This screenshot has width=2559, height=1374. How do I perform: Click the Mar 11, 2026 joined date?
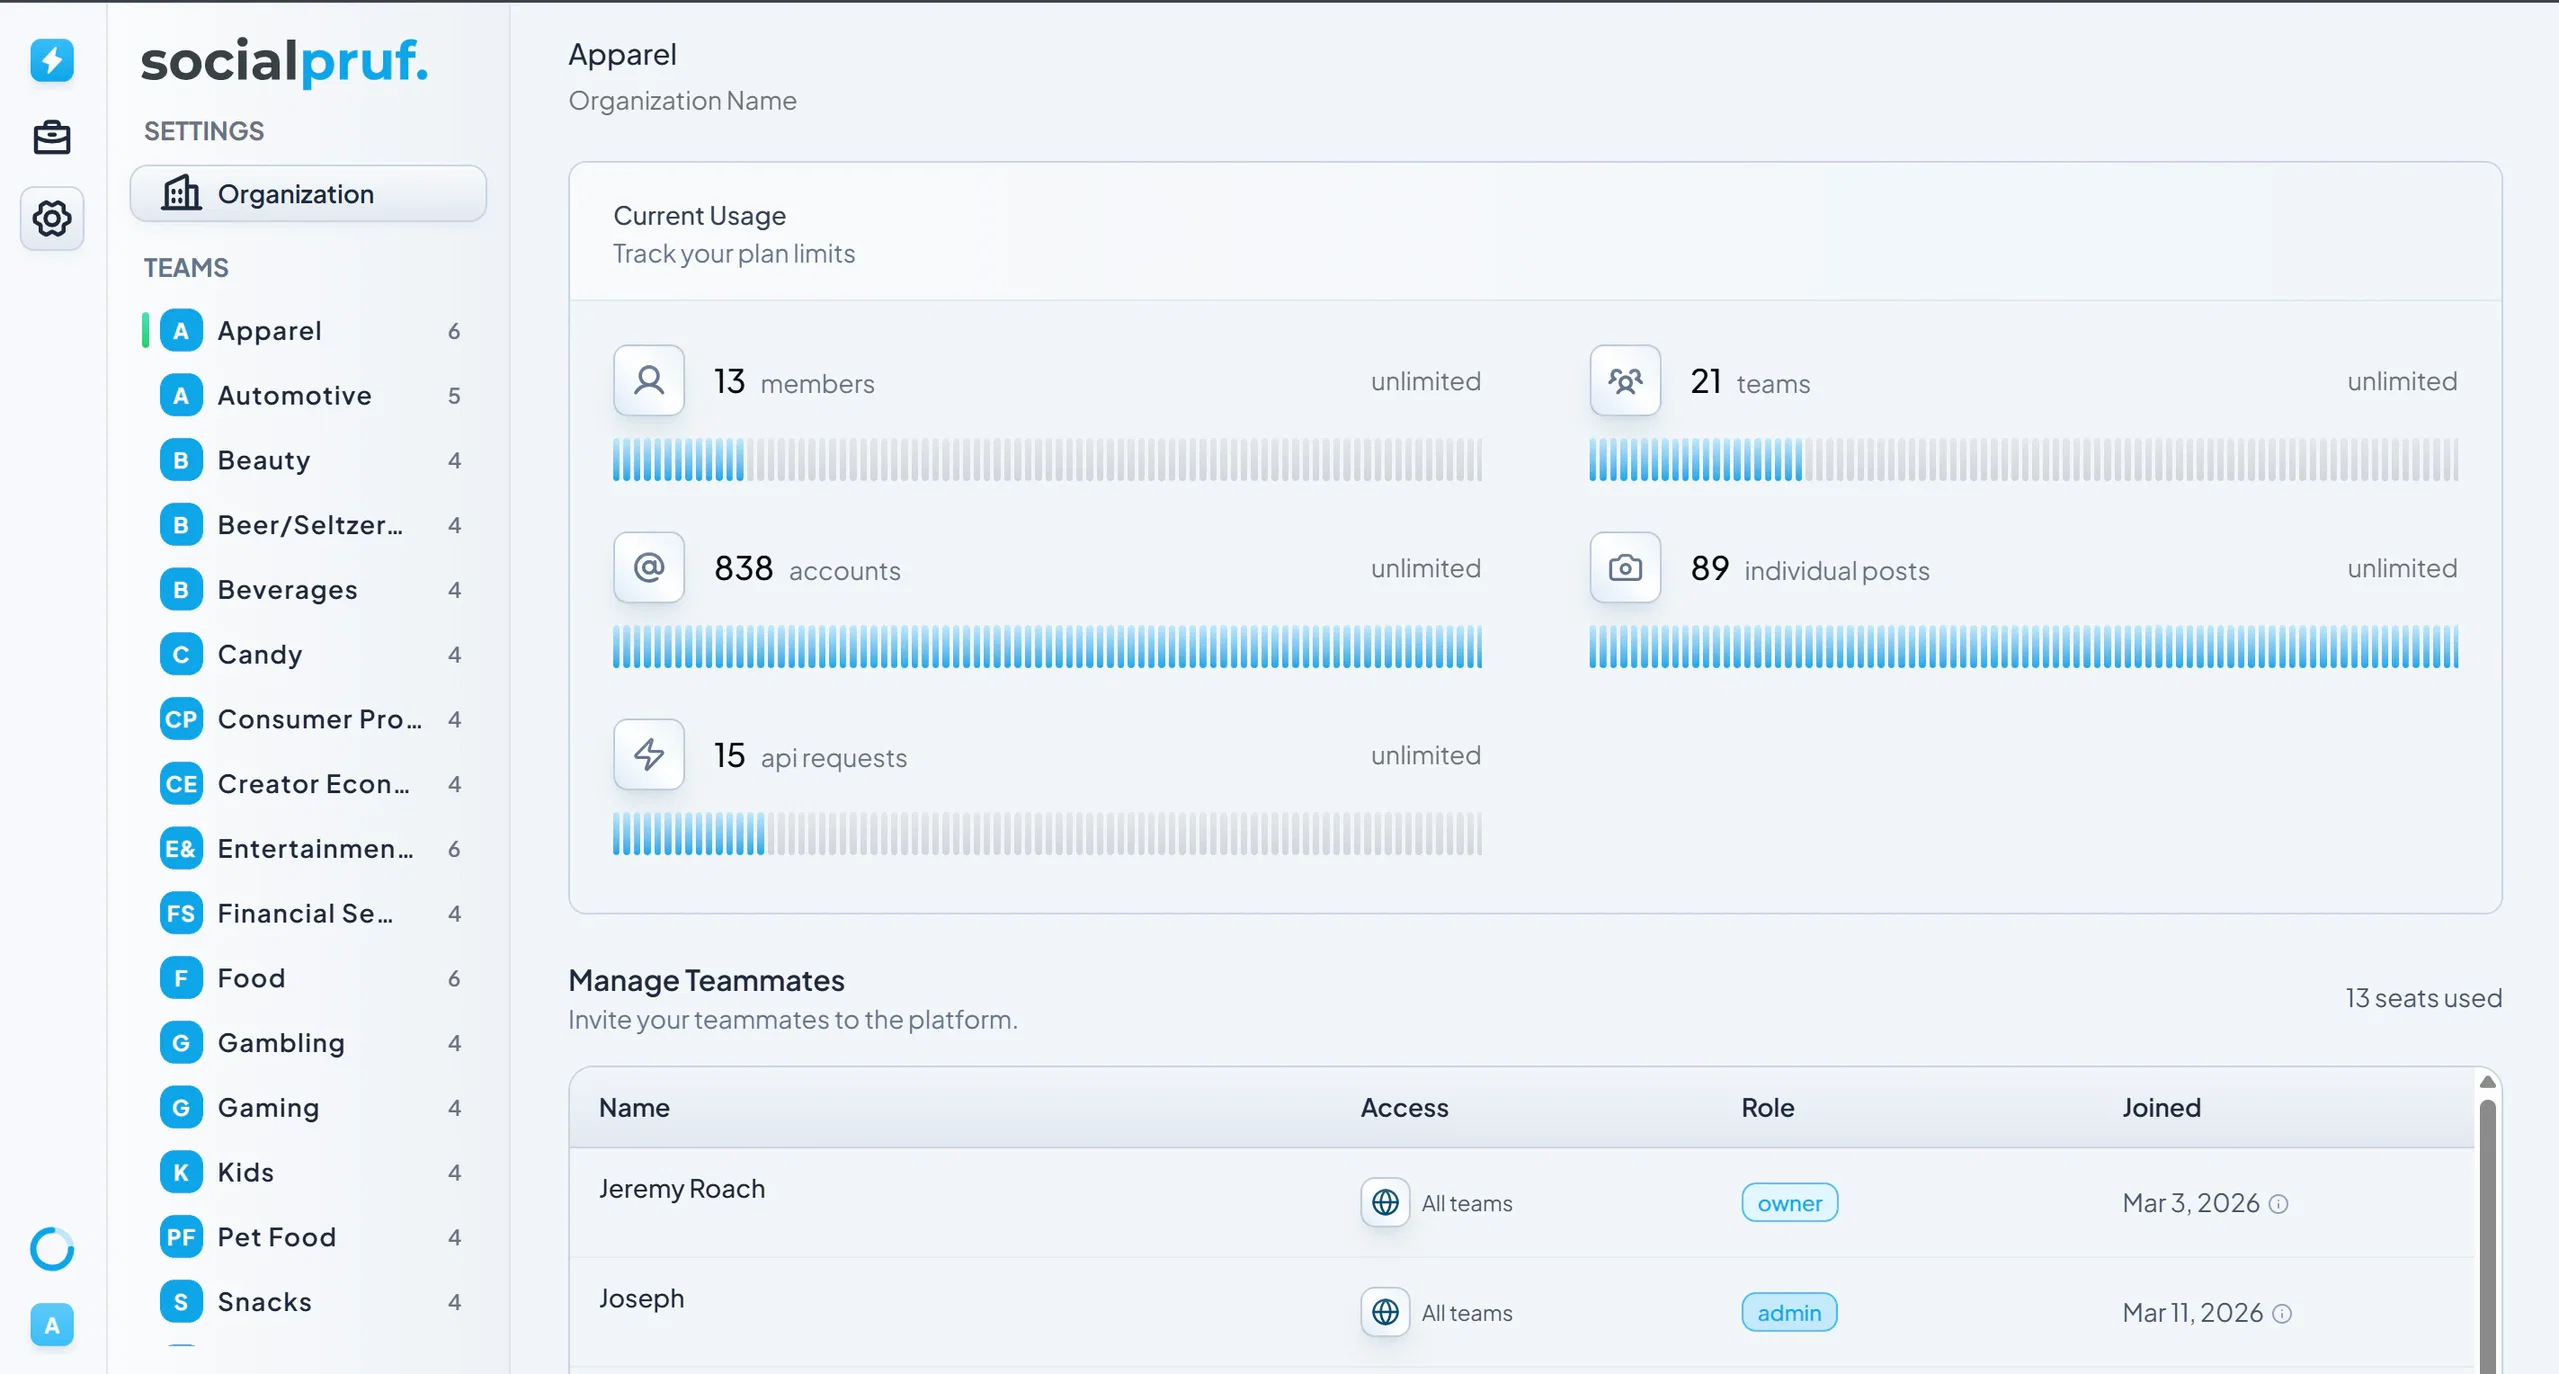[x=2192, y=1312]
